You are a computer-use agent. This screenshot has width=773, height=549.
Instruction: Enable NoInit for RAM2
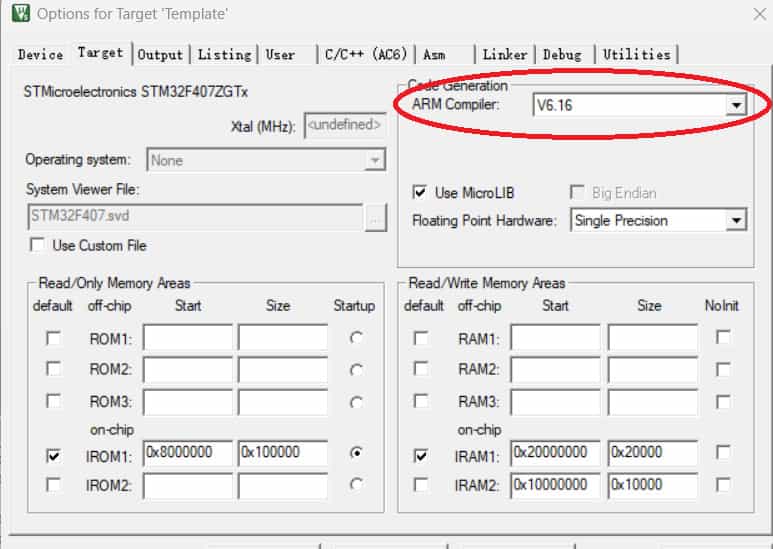point(723,370)
